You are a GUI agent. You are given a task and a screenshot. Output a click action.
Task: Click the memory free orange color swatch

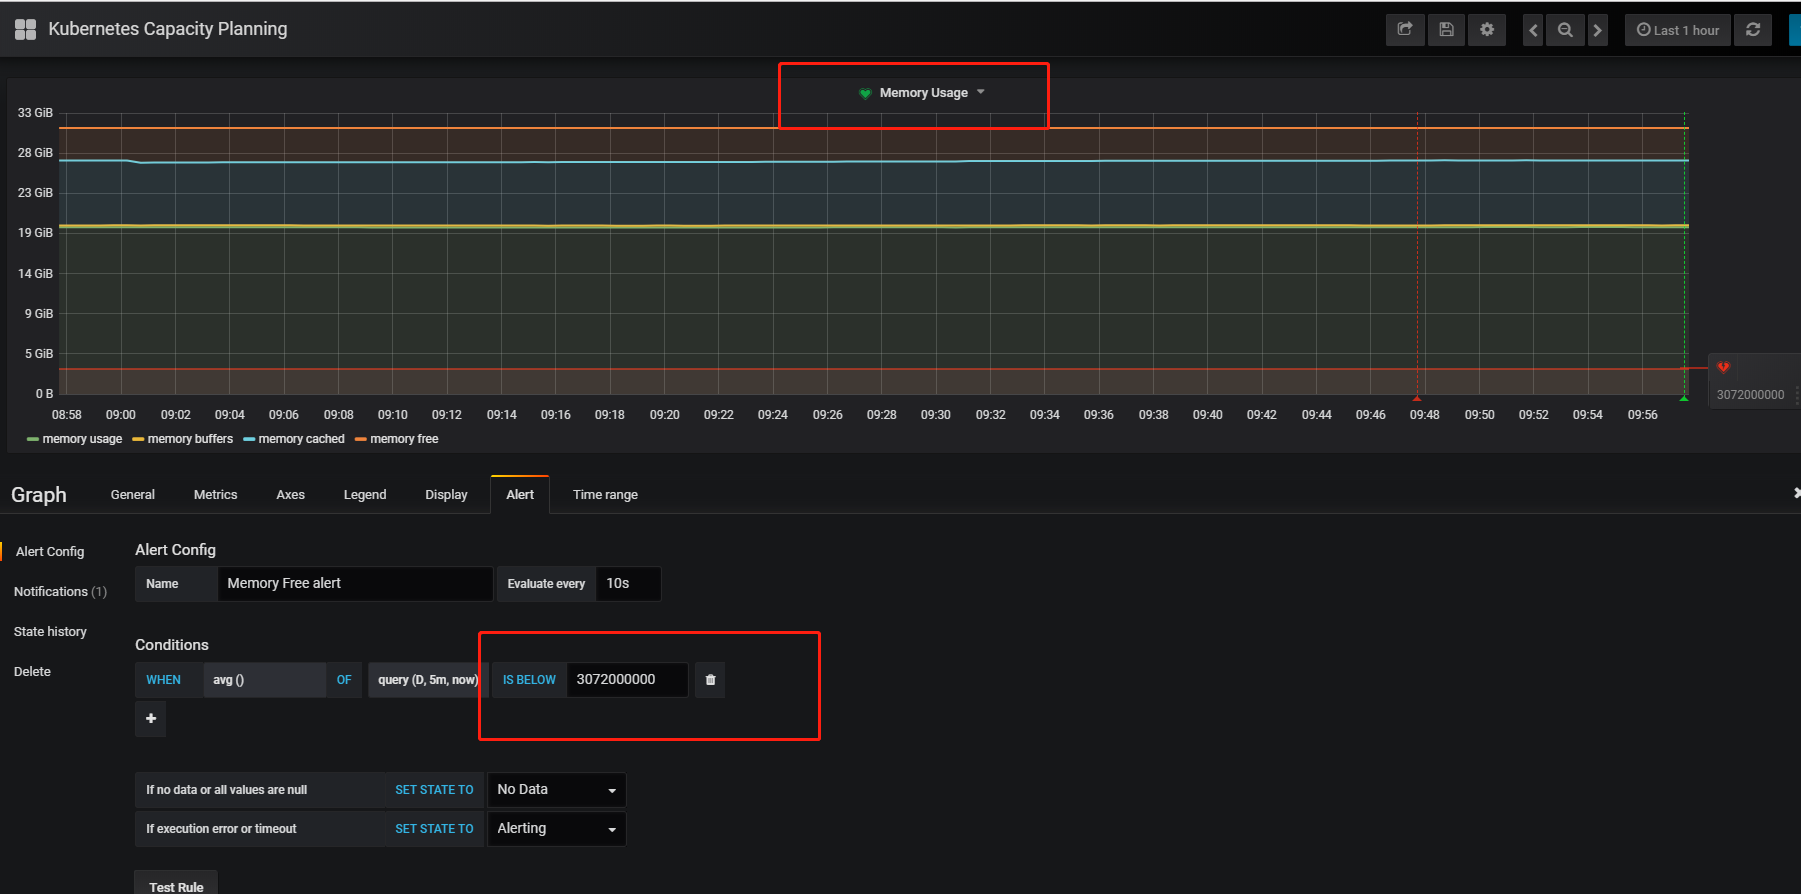tap(361, 439)
